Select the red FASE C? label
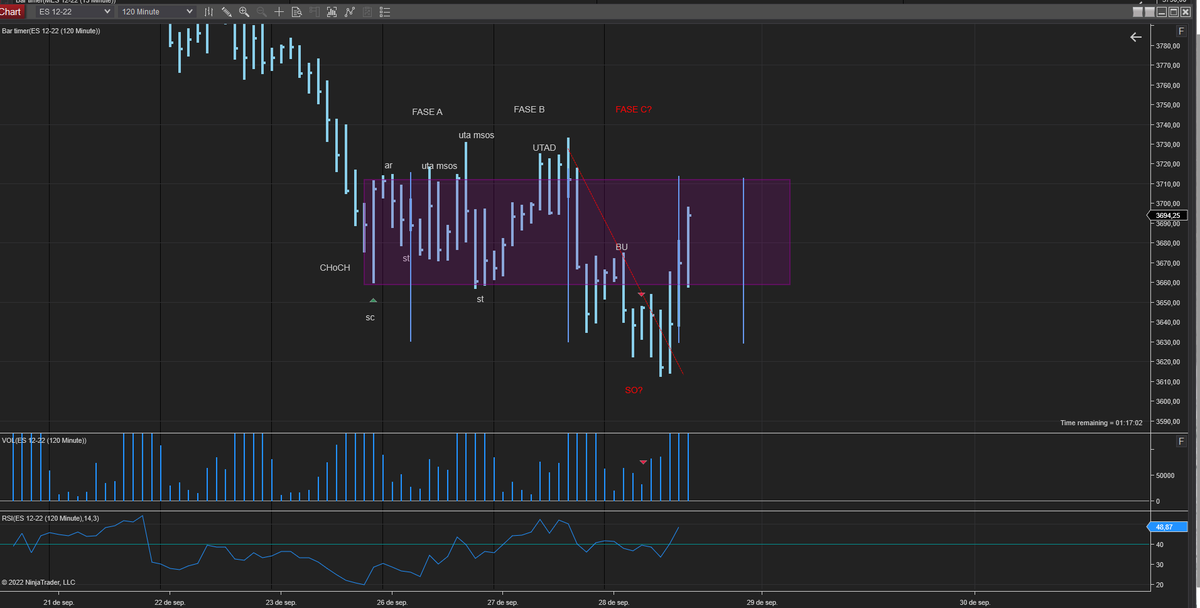The image size is (1200, 608). pos(634,110)
